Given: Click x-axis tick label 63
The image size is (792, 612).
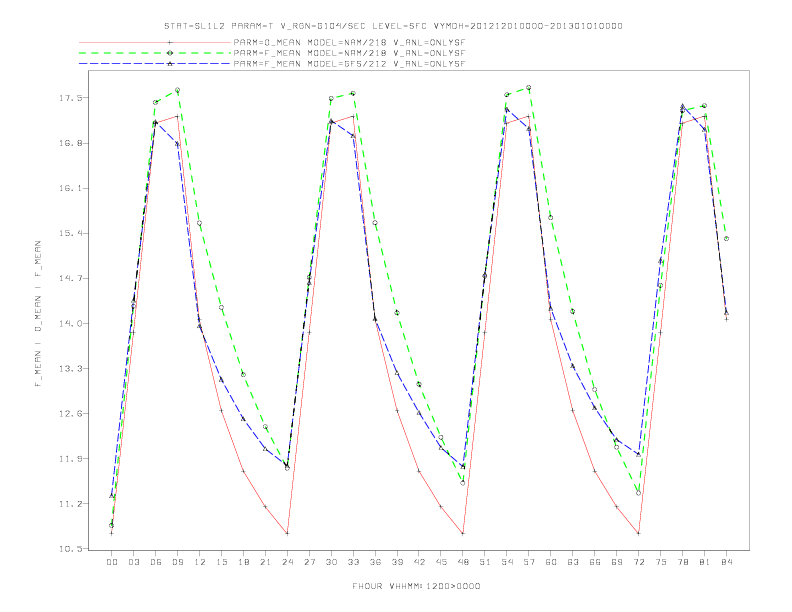Looking at the screenshot, I should tap(573, 562).
